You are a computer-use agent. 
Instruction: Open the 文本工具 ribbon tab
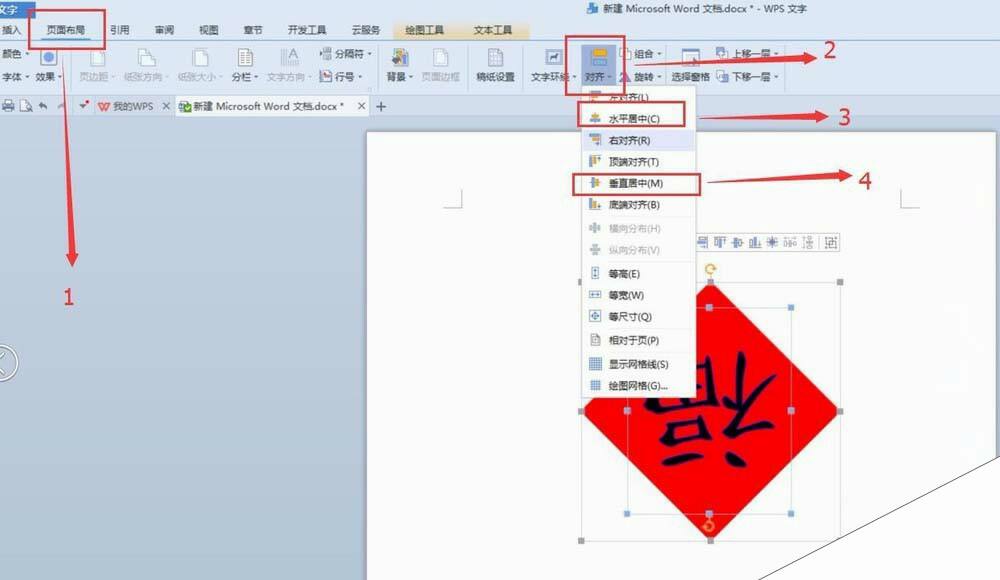click(492, 30)
